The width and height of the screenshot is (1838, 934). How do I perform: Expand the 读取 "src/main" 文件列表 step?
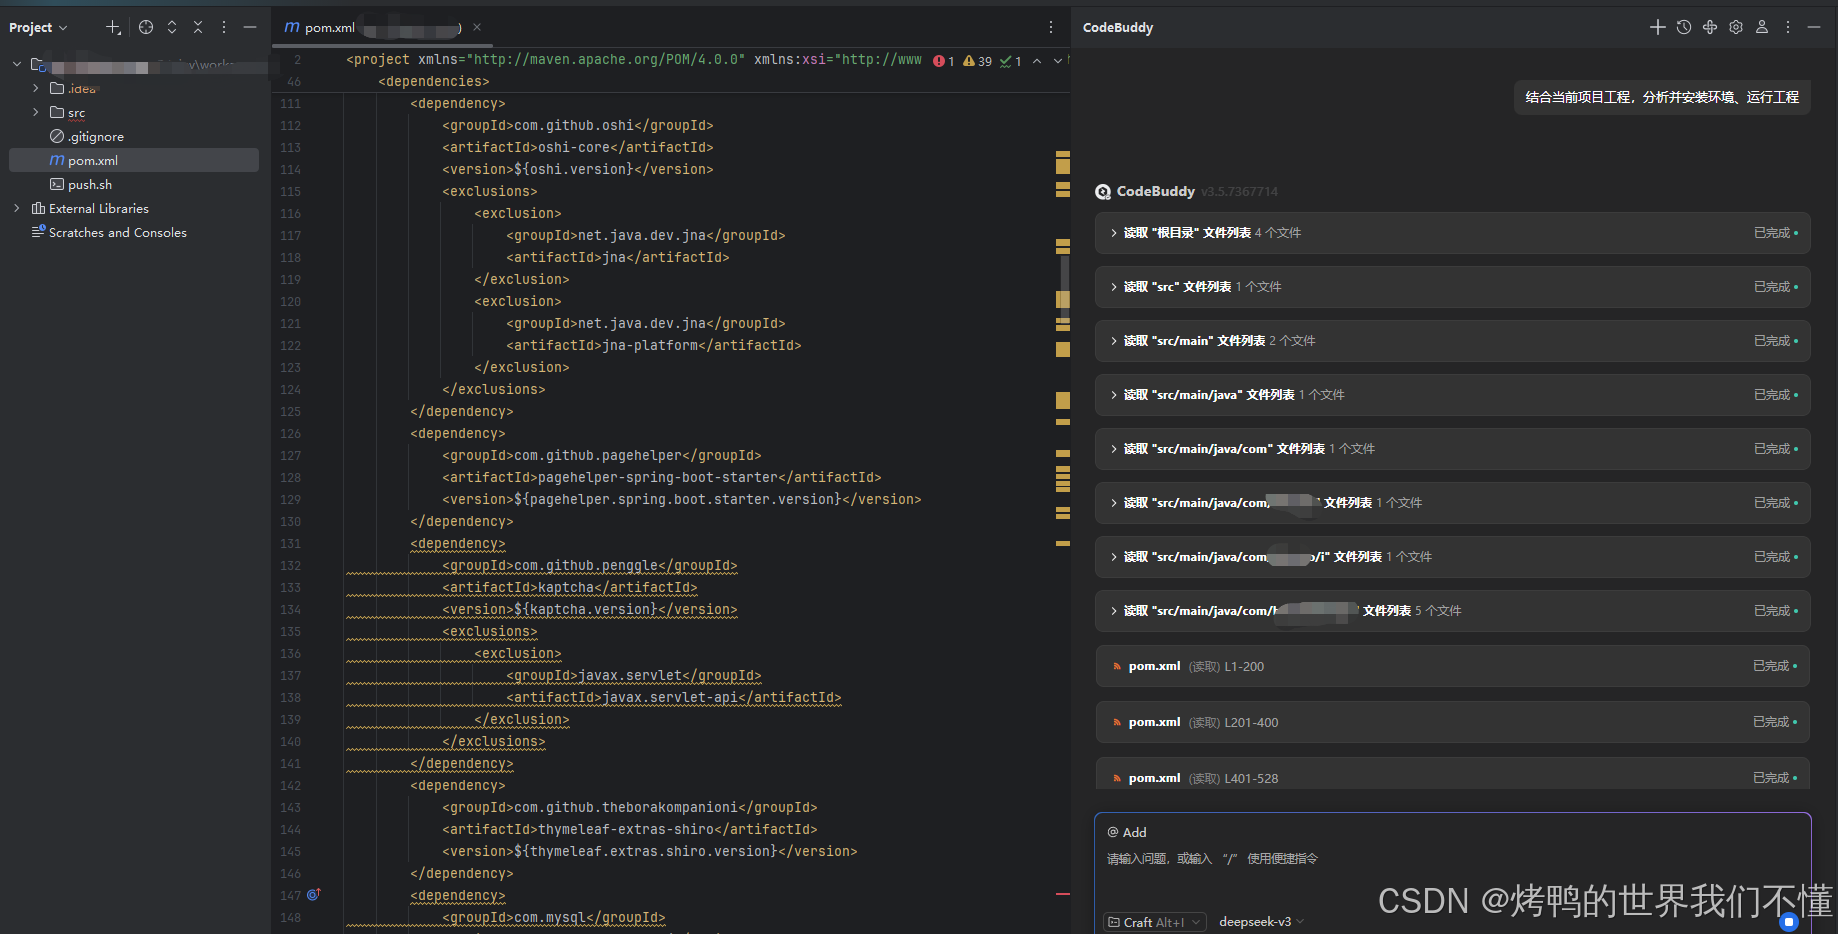coord(1453,341)
